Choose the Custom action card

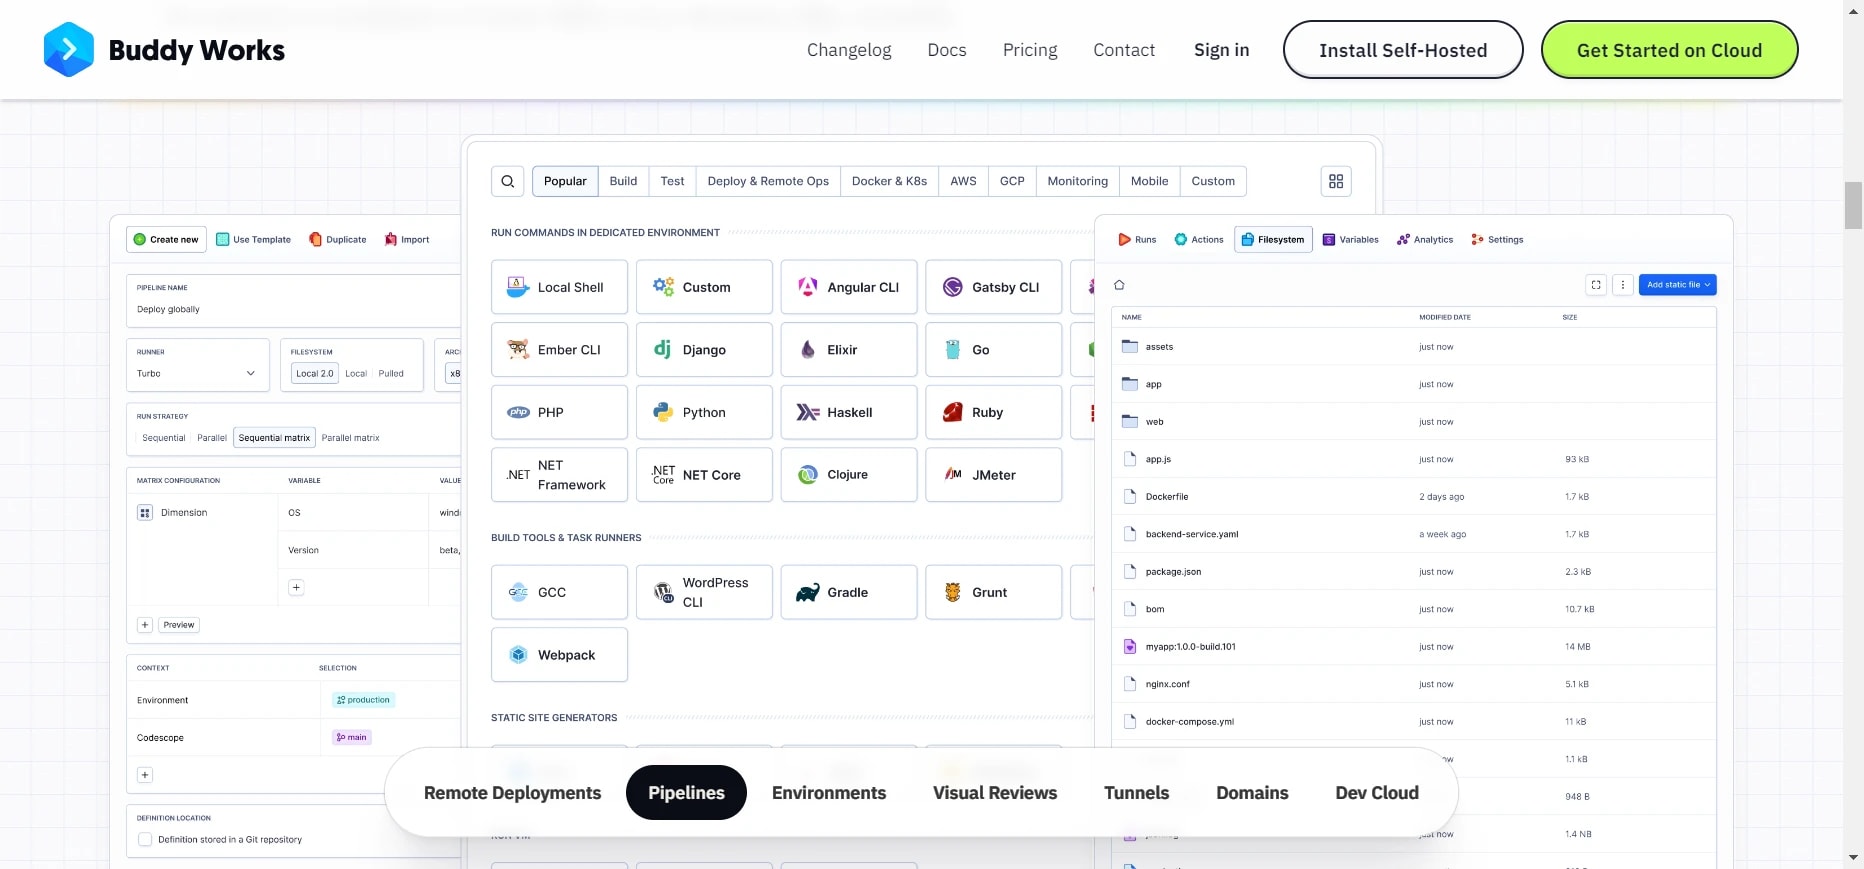tap(704, 287)
